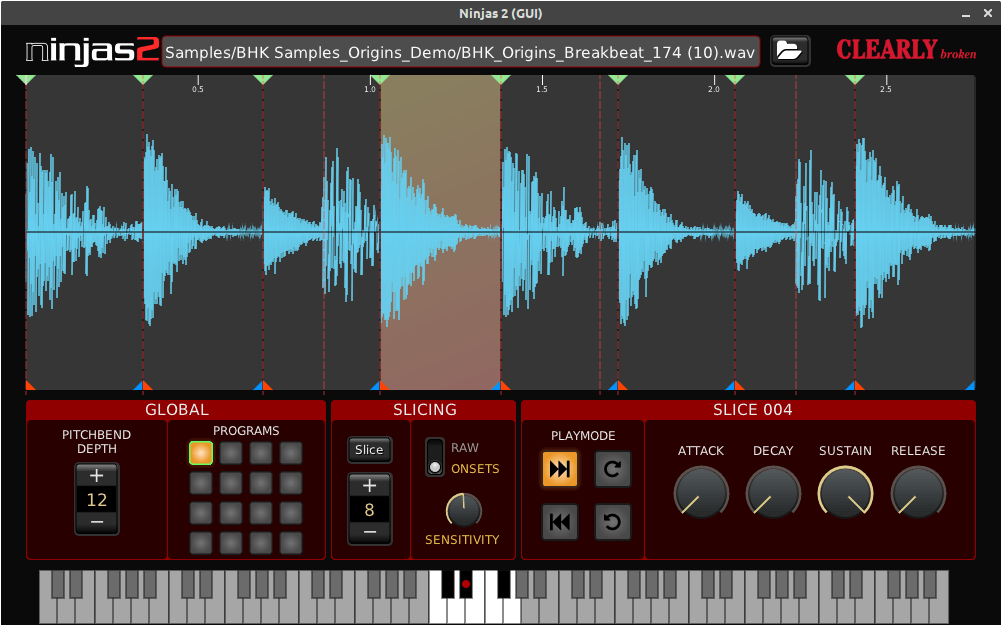Turn the Attack envelope knob
Image resolution: width=1002 pixels, height=626 pixels.
pyautogui.click(x=700, y=494)
